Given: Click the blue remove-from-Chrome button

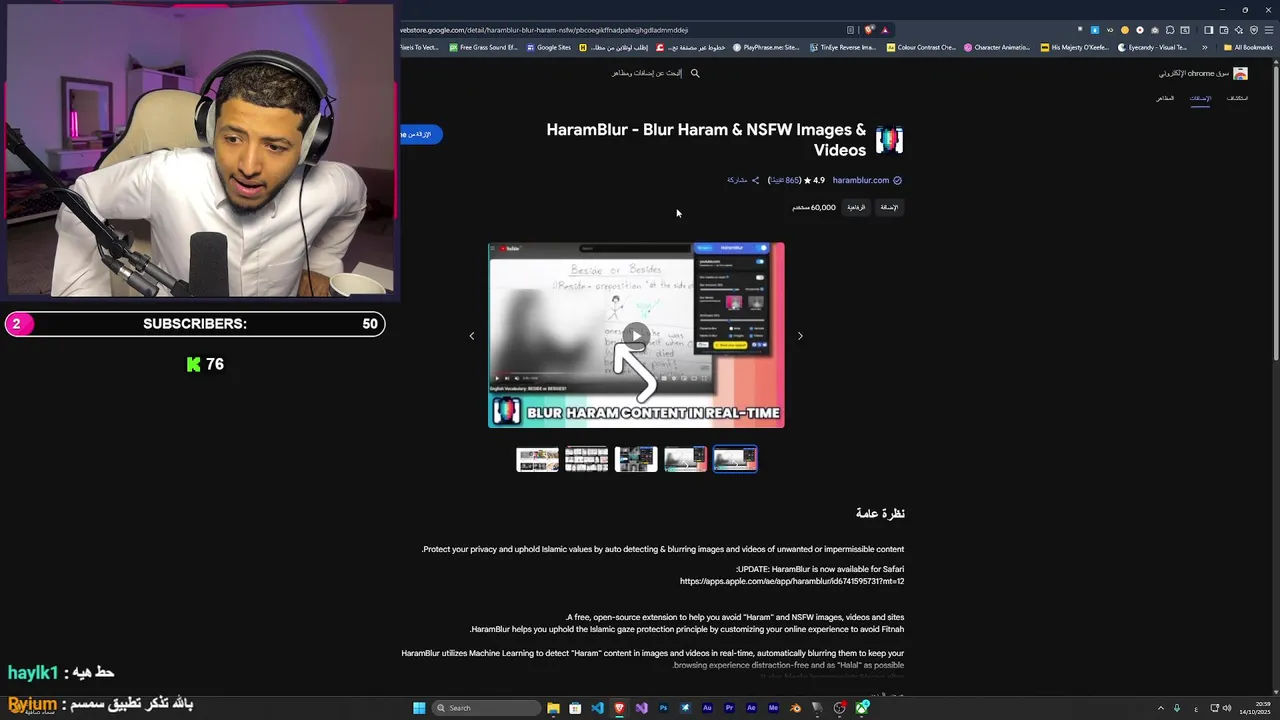Looking at the screenshot, I should coord(420,134).
